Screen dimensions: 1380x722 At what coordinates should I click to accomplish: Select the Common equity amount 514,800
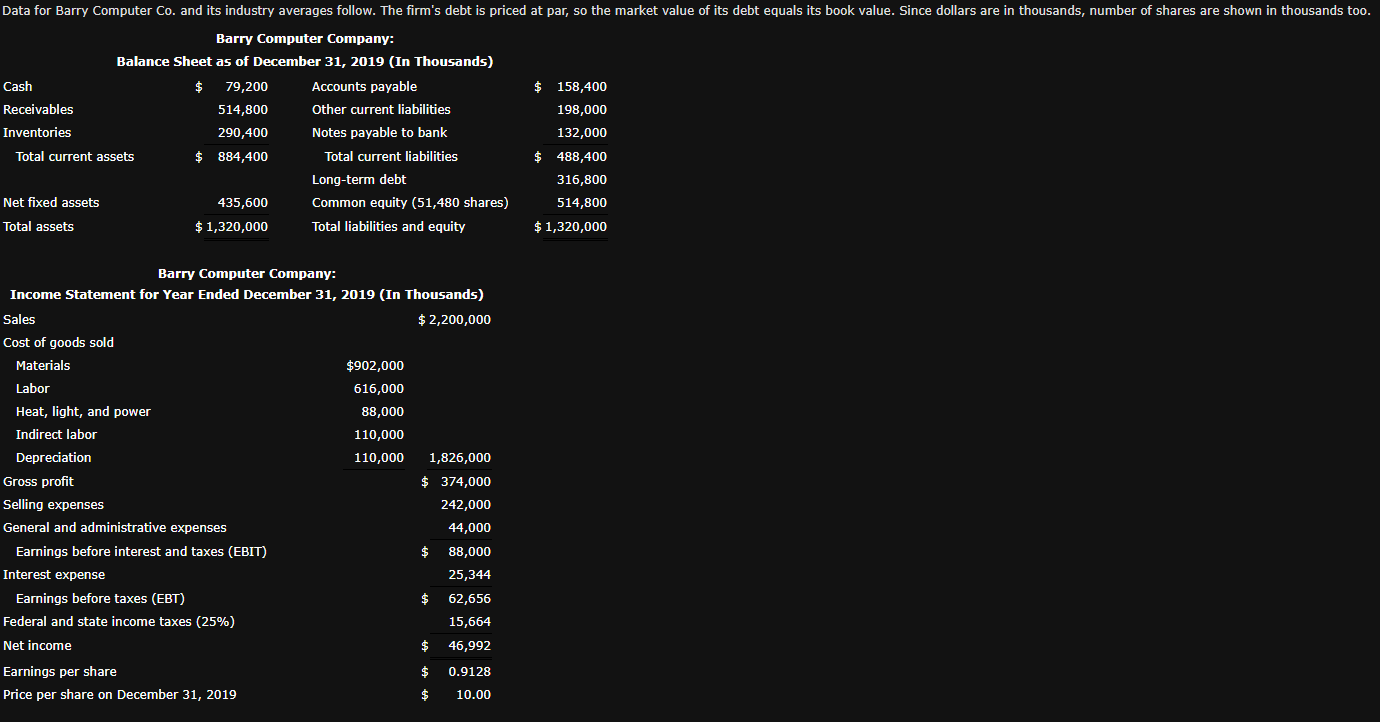pyautogui.click(x=582, y=203)
